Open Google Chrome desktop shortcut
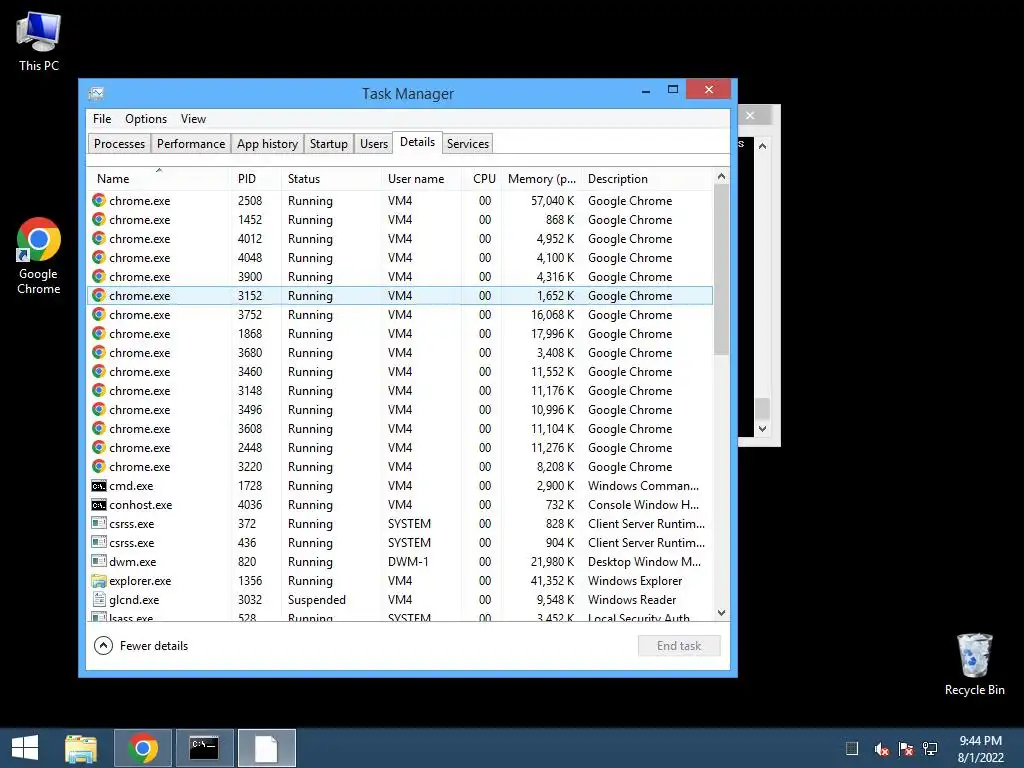 [x=39, y=256]
